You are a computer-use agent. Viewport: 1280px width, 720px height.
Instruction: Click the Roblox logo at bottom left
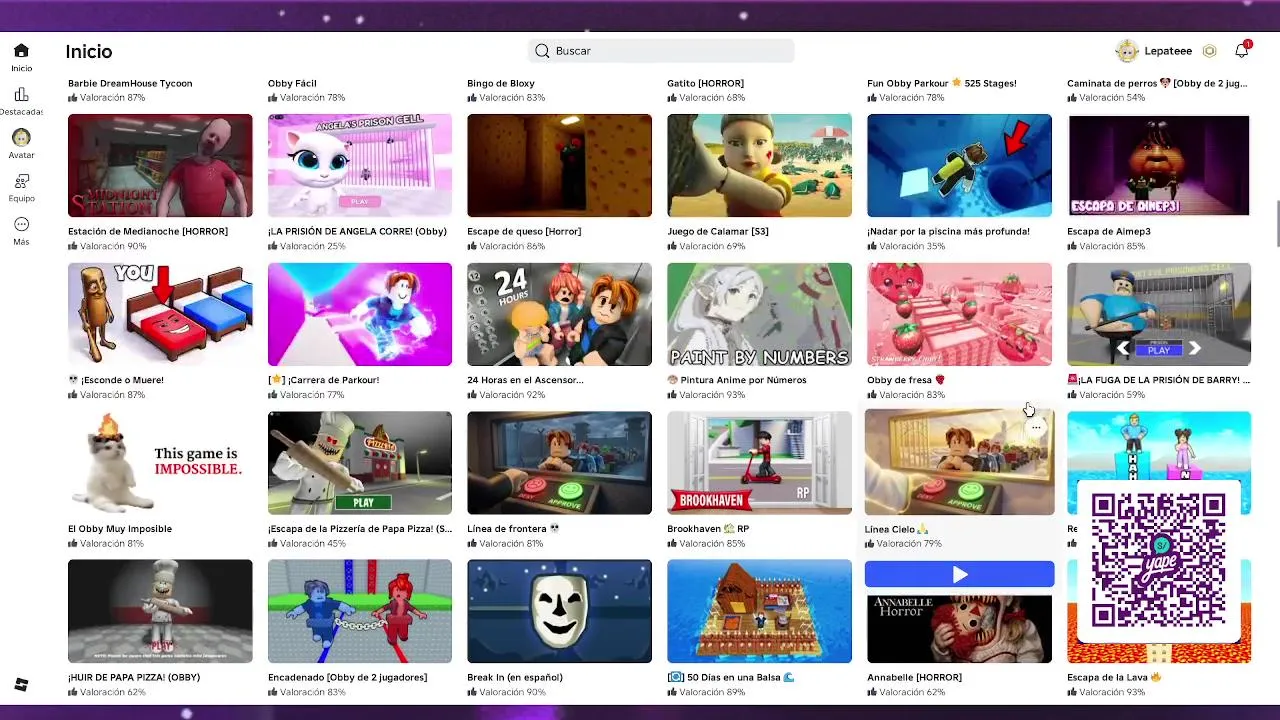tap(21, 685)
